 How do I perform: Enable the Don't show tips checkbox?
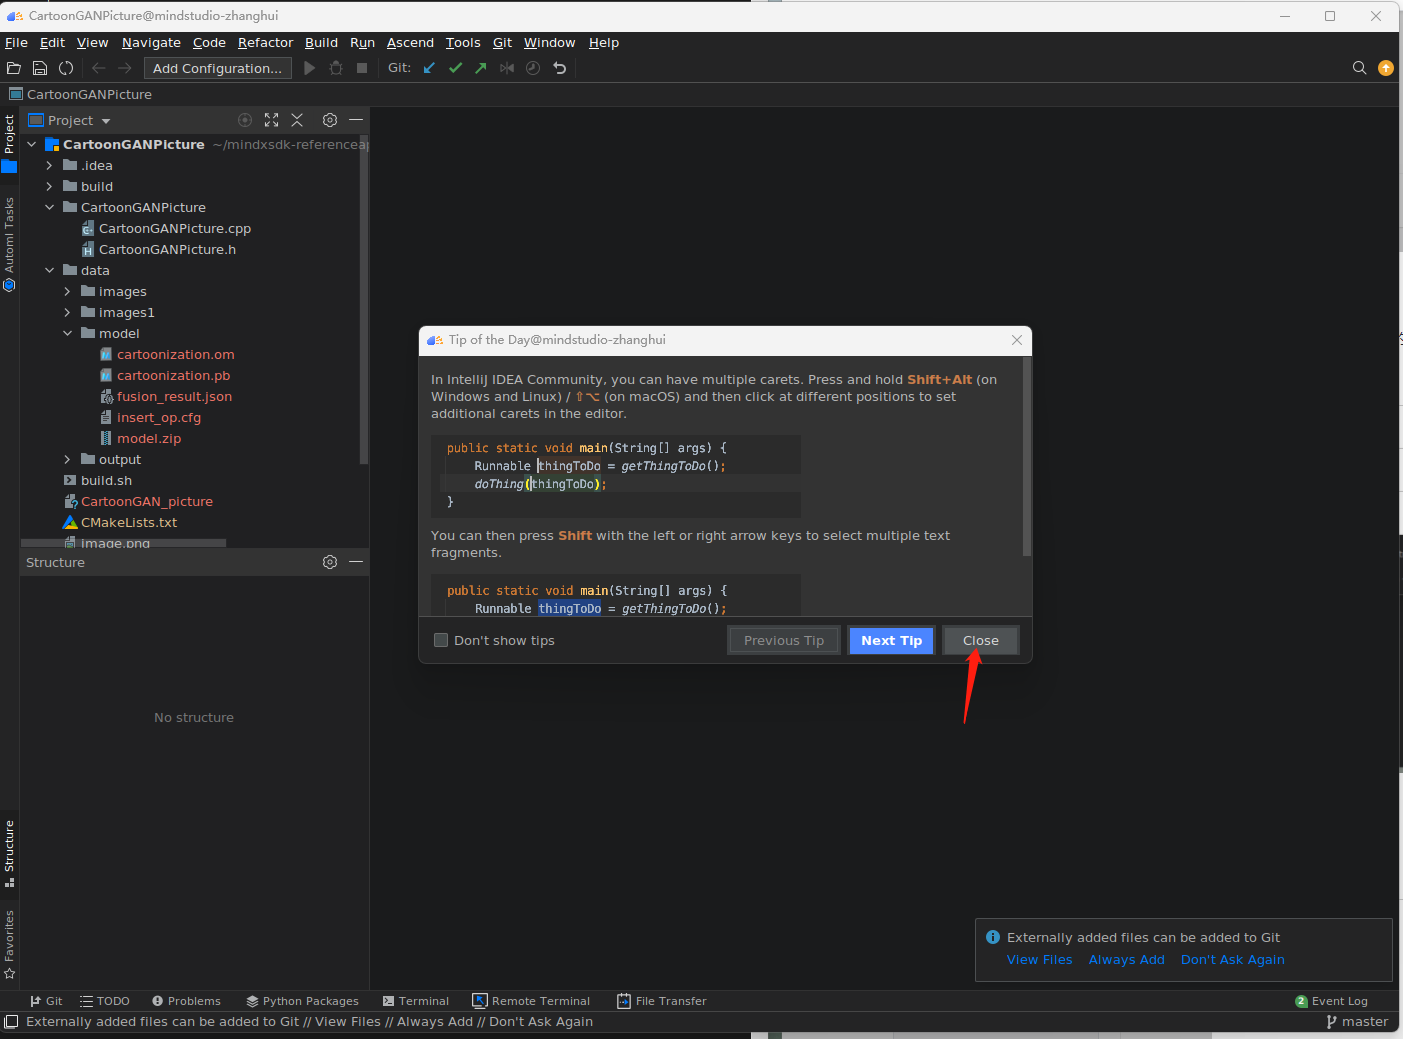441,640
